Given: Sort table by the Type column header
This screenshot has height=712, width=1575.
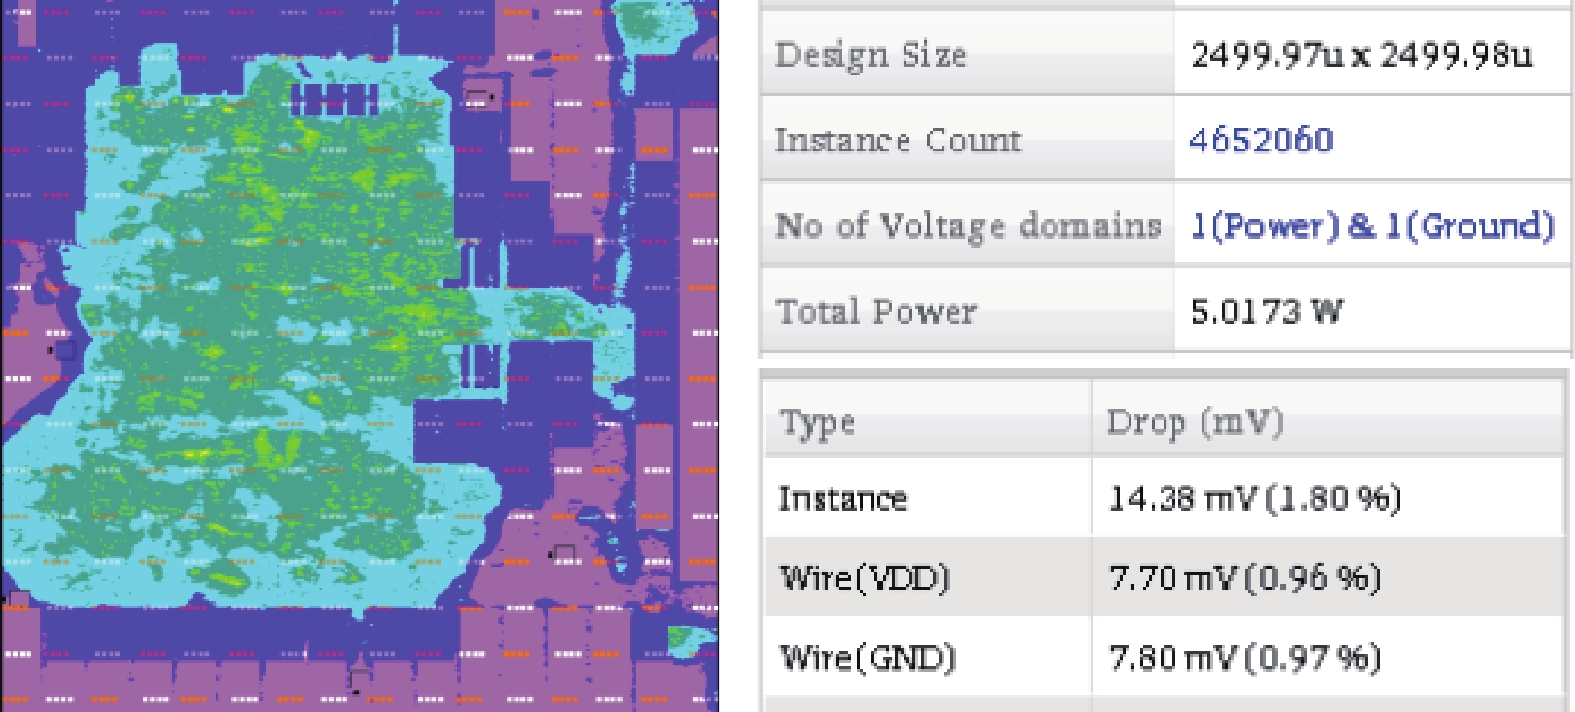Looking at the screenshot, I should 817,423.
